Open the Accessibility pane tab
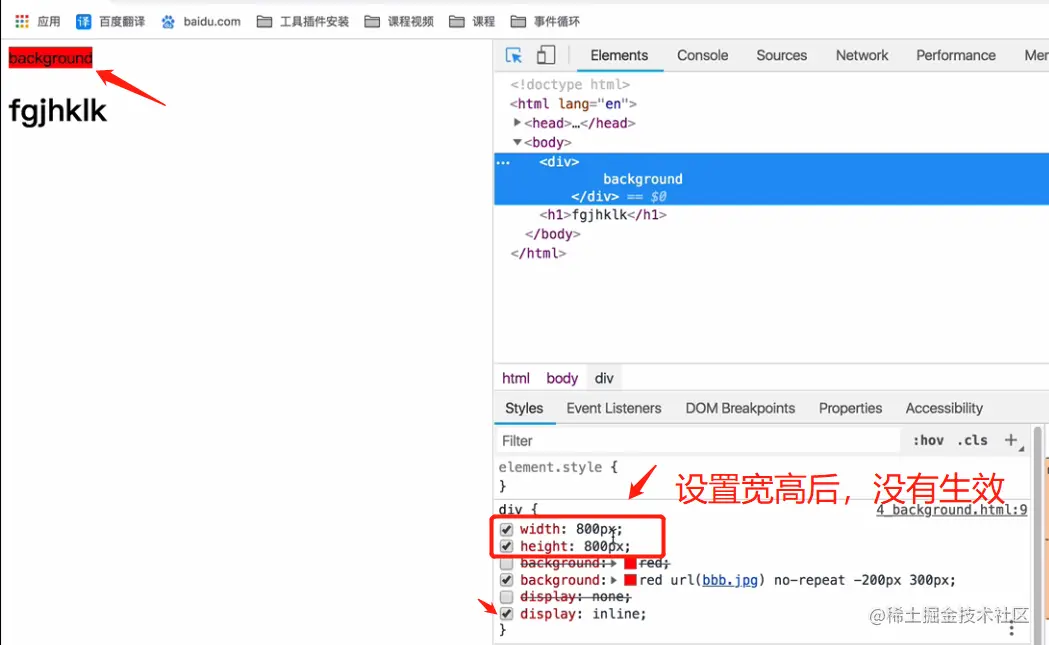 click(x=944, y=408)
